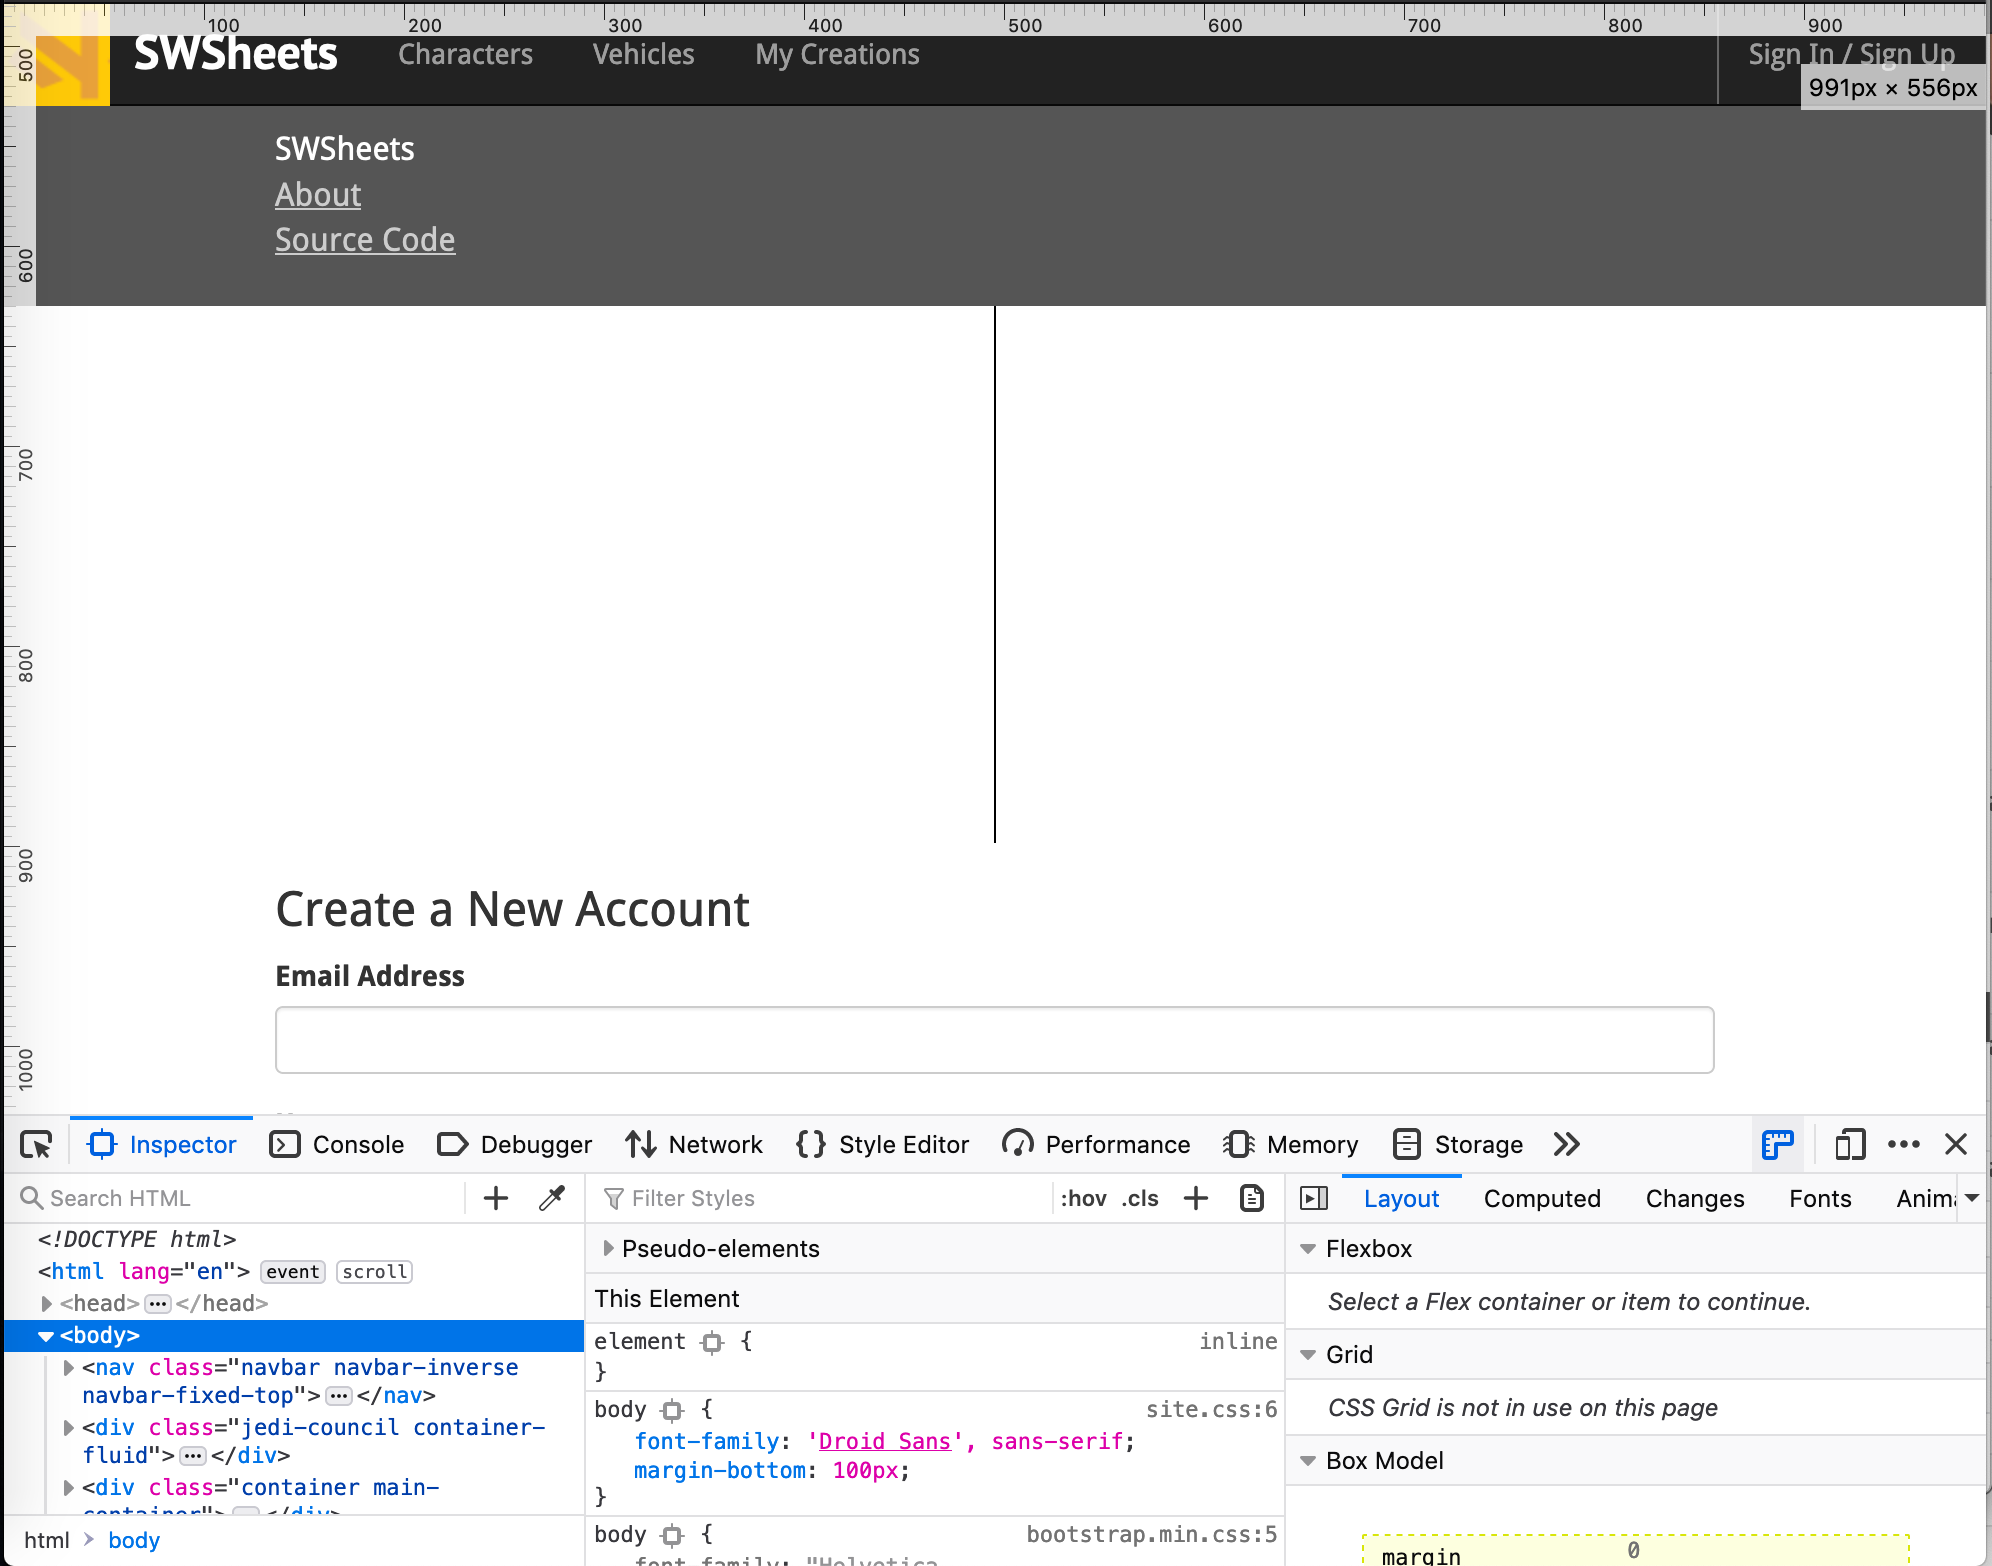Click the plus to create a new HTML node

pos(495,1198)
